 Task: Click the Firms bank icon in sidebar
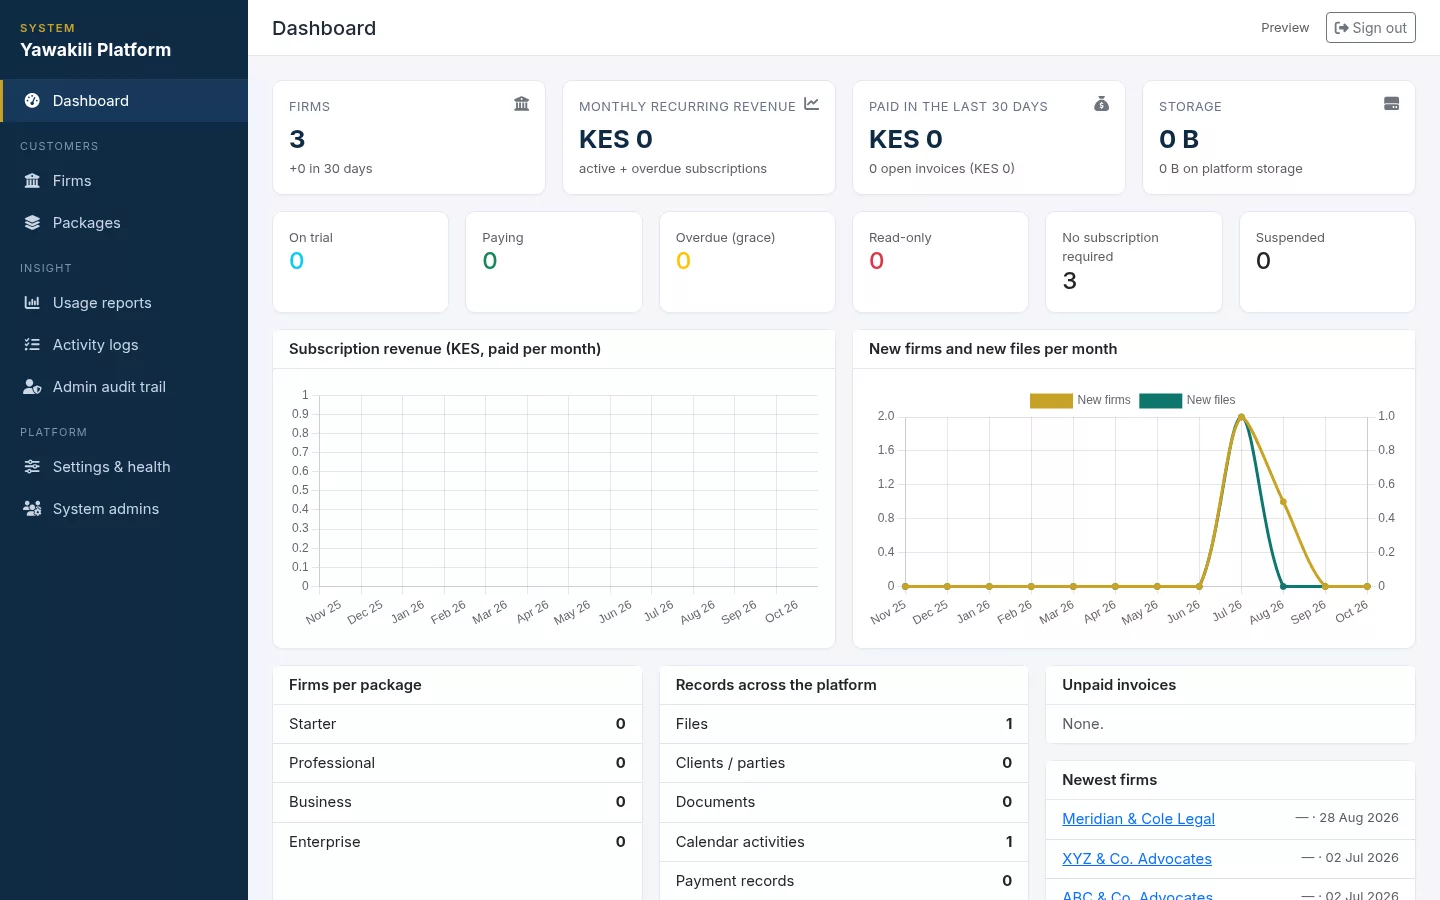pos(32,181)
